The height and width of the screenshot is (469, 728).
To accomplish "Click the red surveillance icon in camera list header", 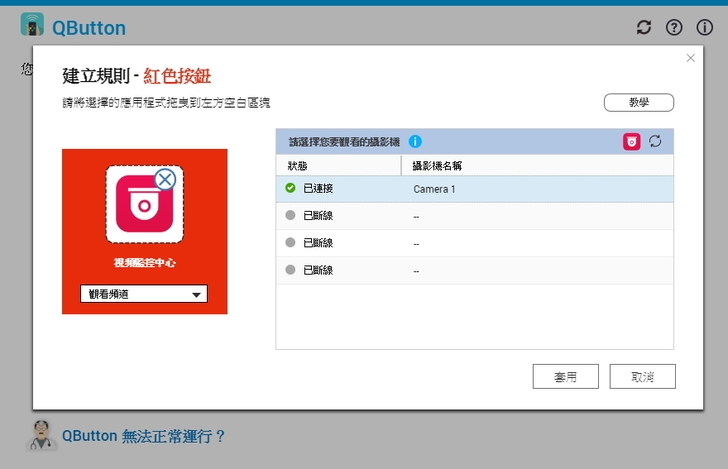I will [x=632, y=142].
